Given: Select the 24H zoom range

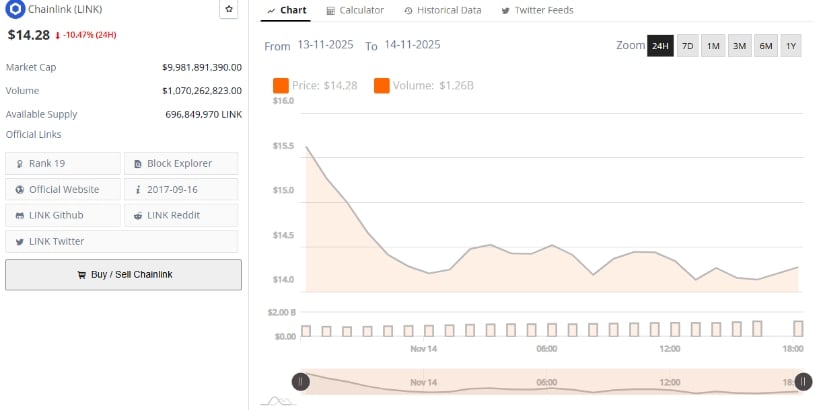Looking at the screenshot, I should click(660, 46).
